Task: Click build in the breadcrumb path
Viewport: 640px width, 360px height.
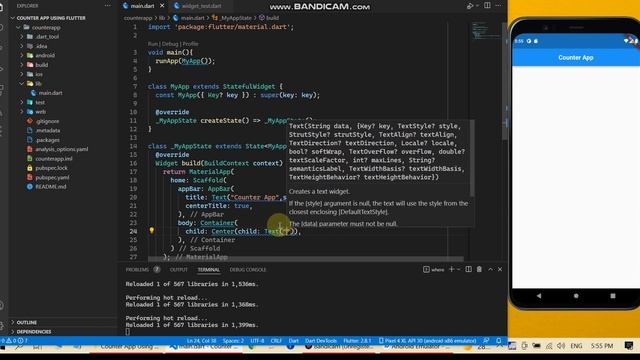Action: (272, 18)
